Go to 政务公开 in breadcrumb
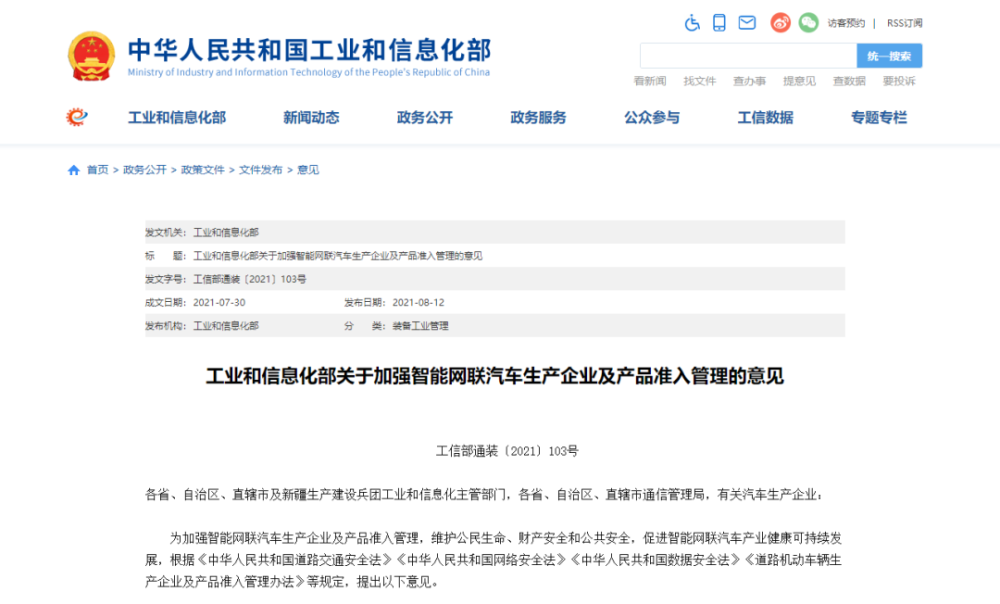The height and width of the screenshot is (604, 1000). [145, 170]
